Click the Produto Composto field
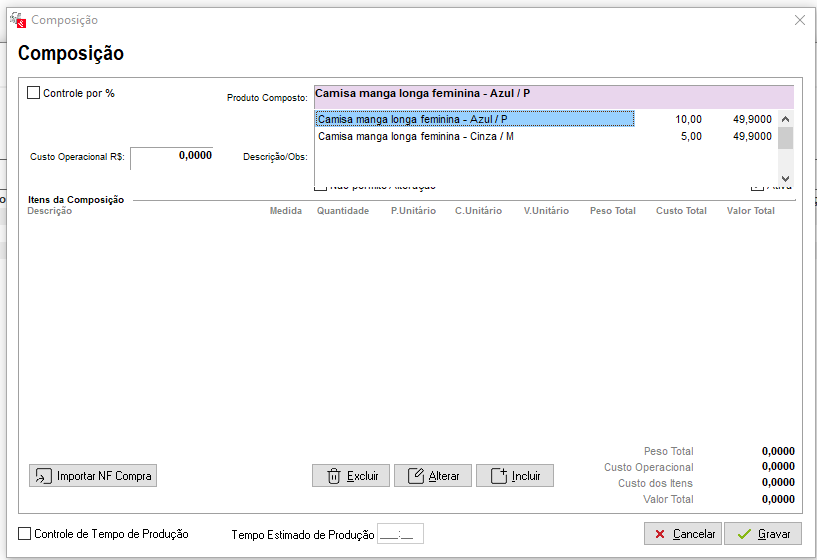Screen dimensions: 817x560 [553, 95]
